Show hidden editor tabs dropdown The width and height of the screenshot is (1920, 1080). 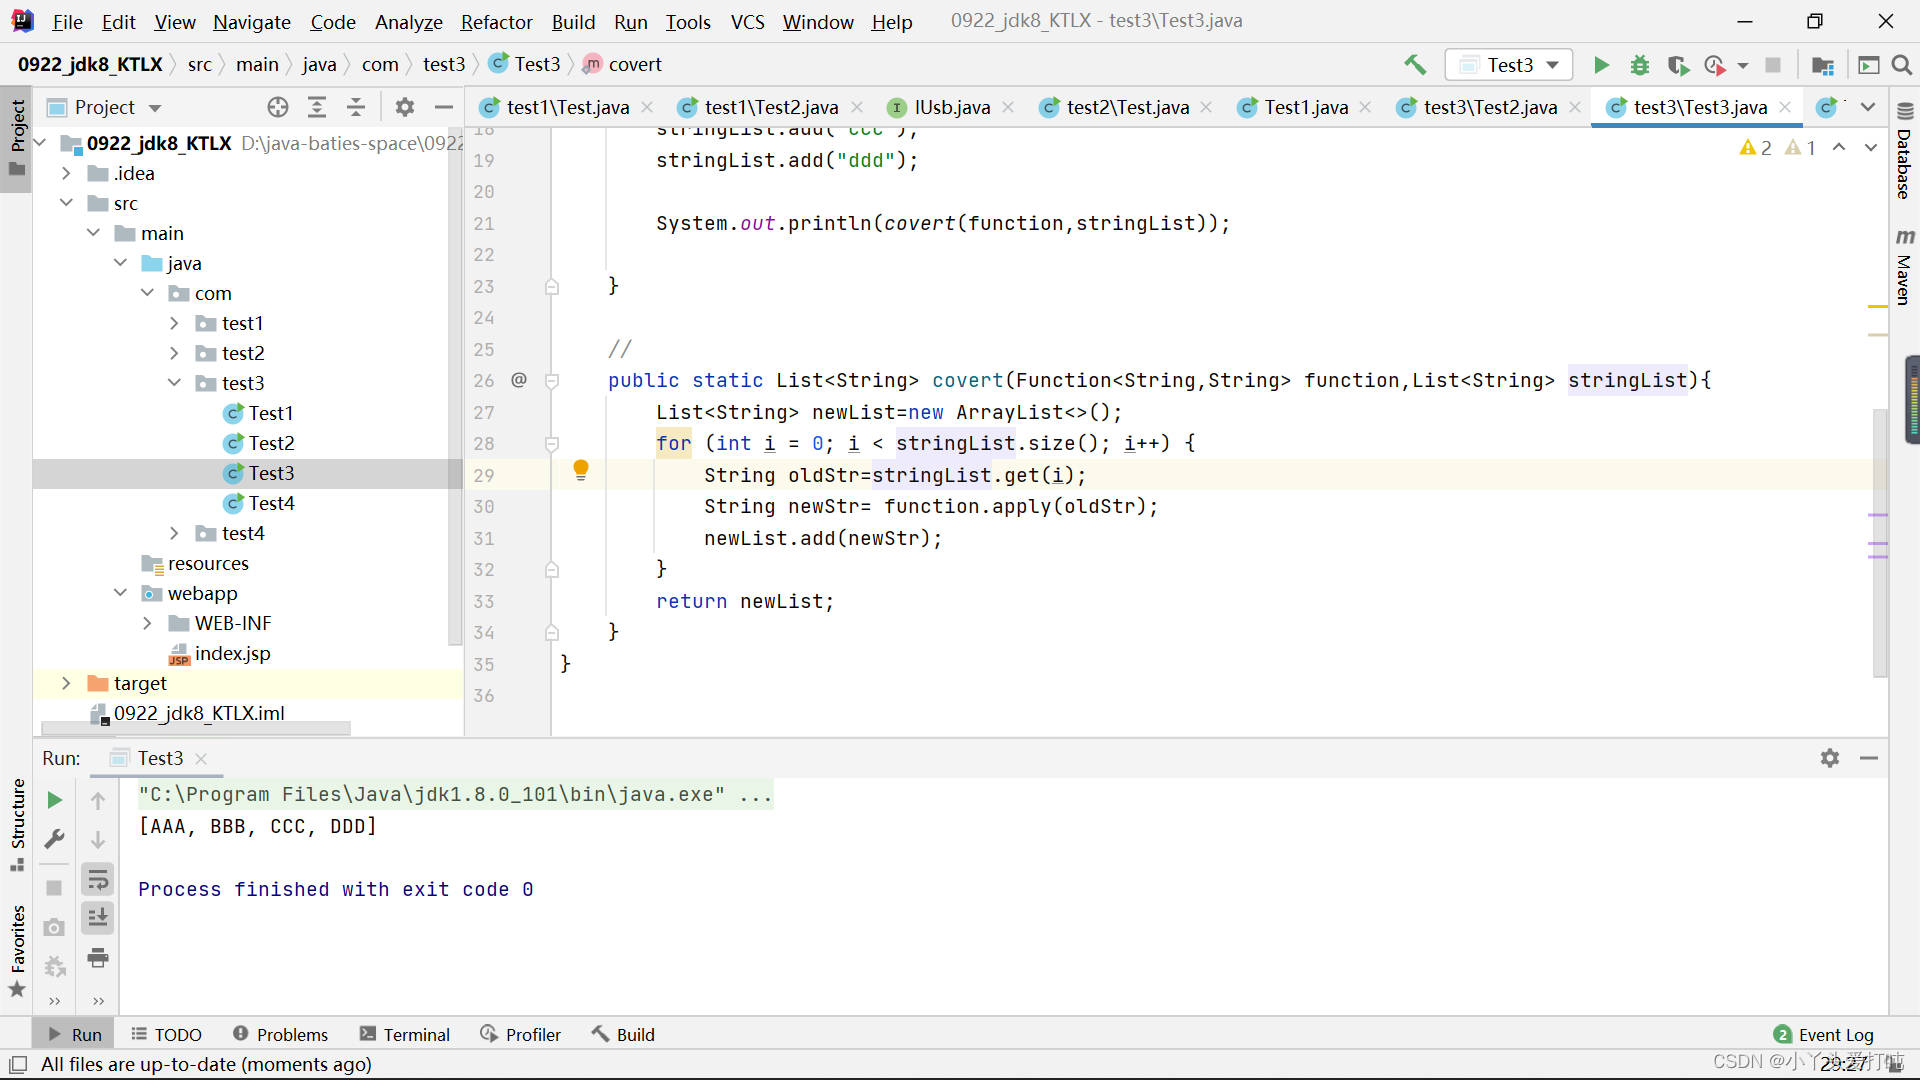(1868, 107)
